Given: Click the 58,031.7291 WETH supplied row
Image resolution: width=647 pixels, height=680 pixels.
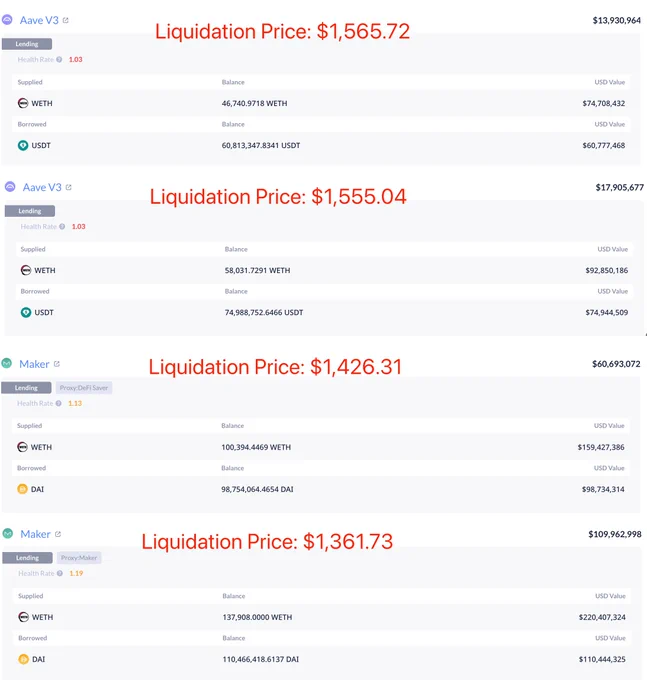Looking at the screenshot, I should coord(324,270).
